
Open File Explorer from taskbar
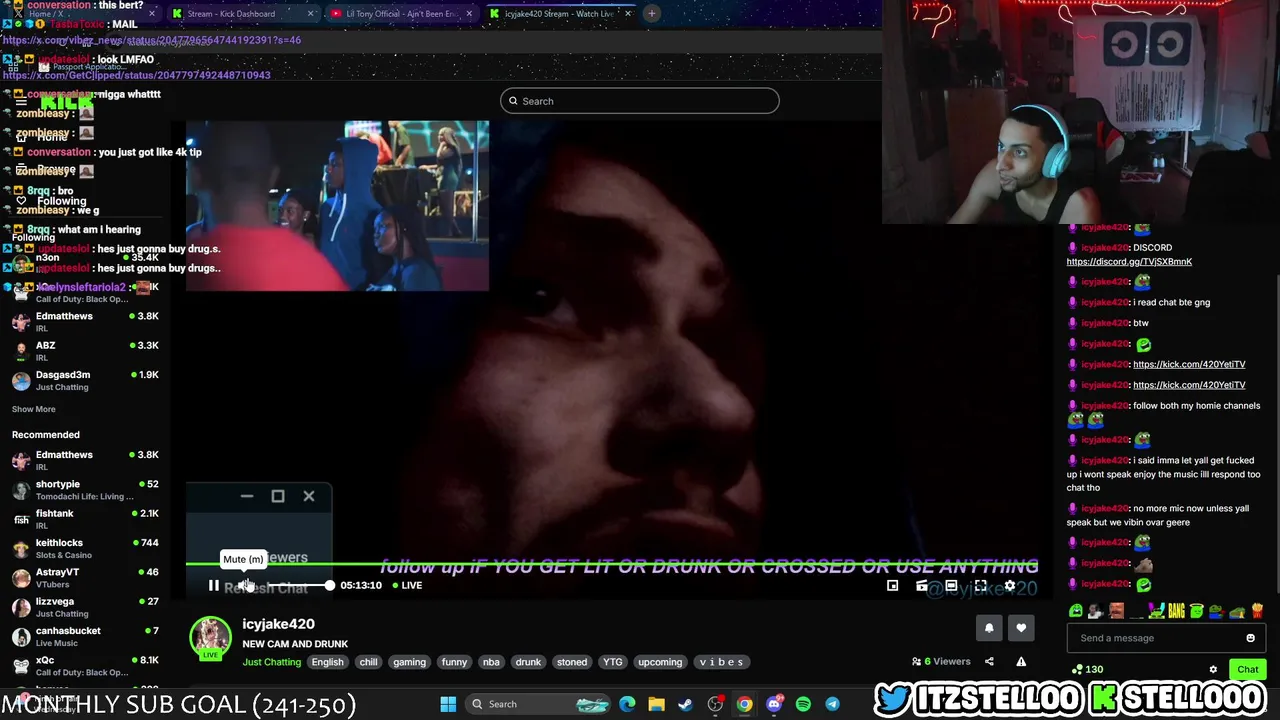(656, 704)
